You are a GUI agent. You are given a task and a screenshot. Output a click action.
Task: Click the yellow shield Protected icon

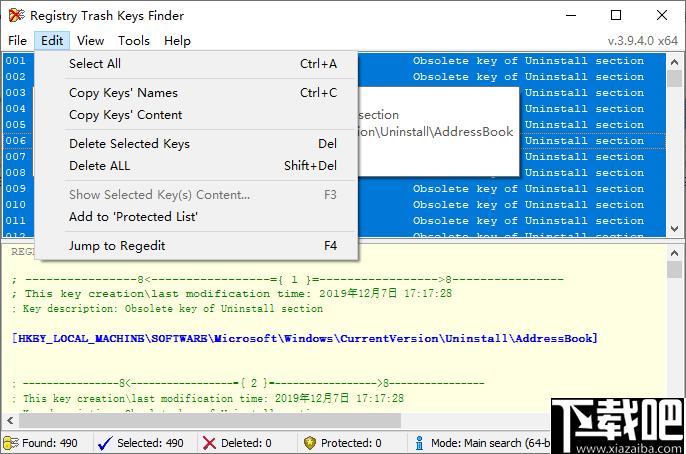[x=310, y=443]
